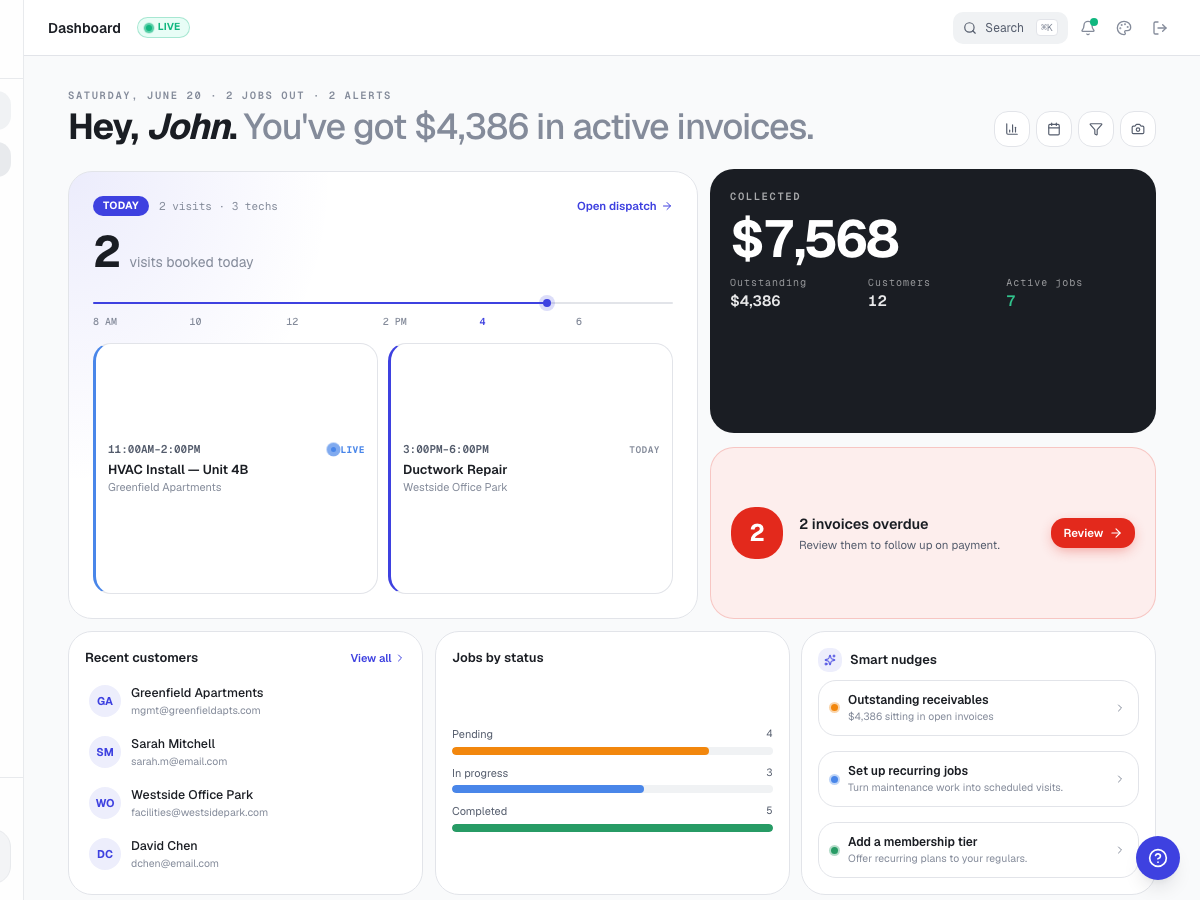The height and width of the screenshot is (900, 1200).
Task: Open the Ductwork Repair job card
Action: coord(530,468)
